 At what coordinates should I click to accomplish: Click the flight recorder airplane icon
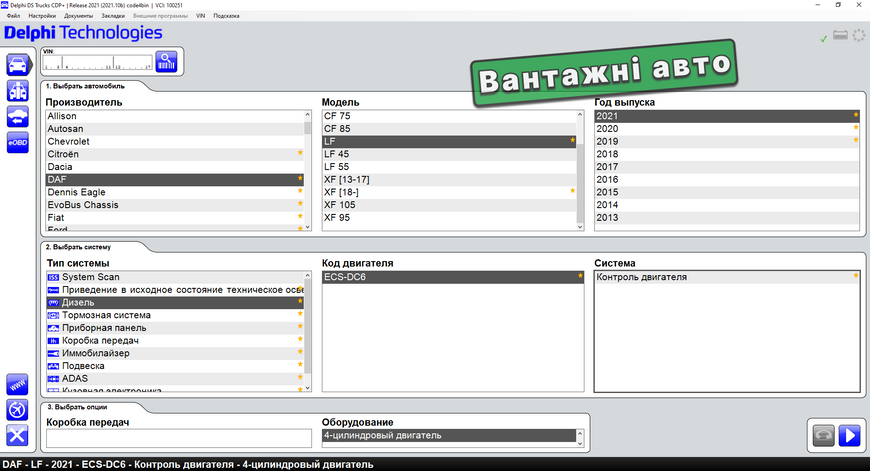(x=17, y=410)
